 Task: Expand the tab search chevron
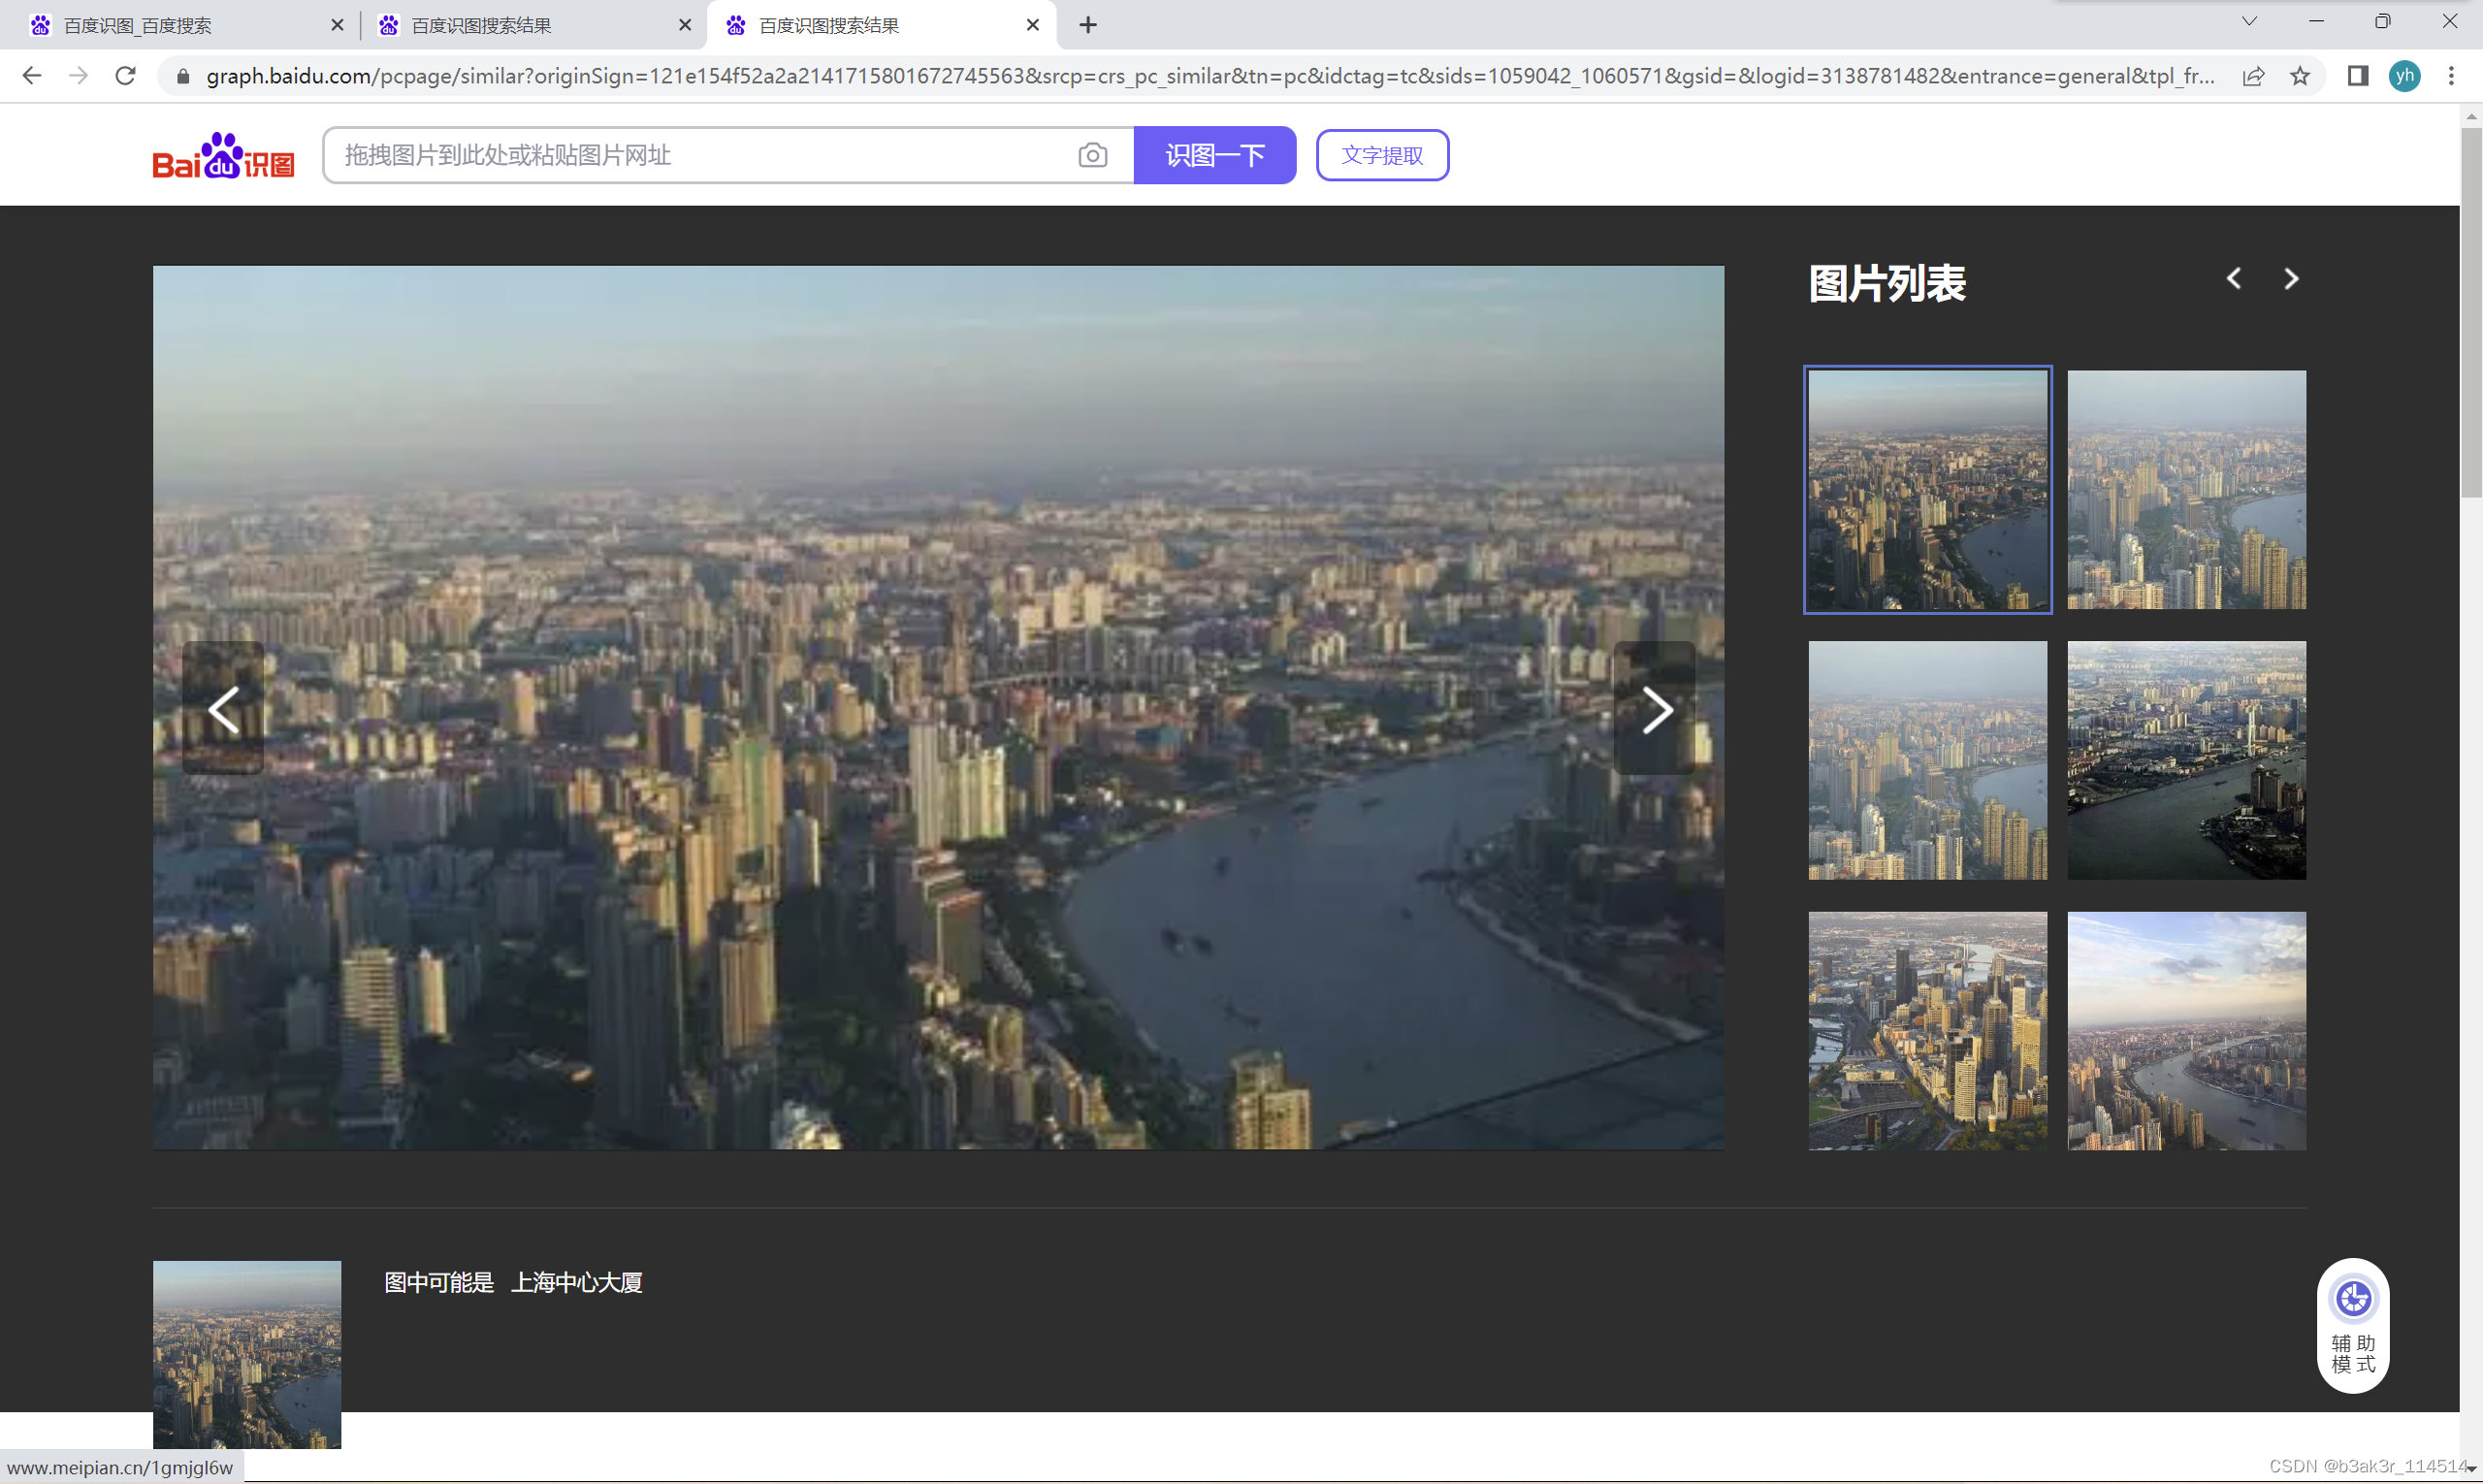pos(2249,22)
